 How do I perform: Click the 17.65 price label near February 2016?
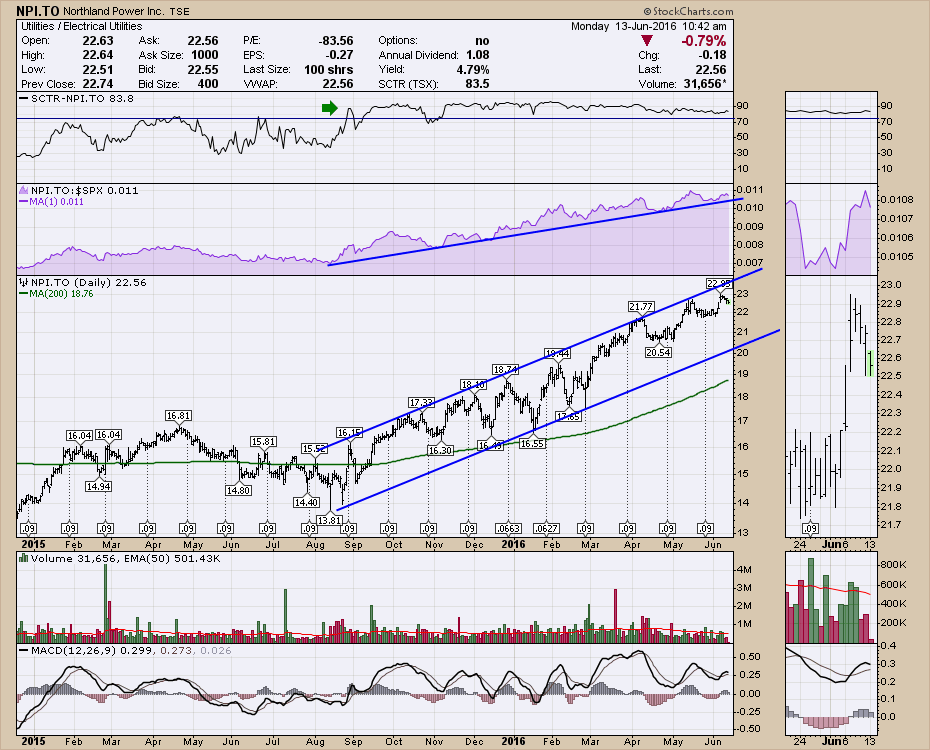point(569,416)
